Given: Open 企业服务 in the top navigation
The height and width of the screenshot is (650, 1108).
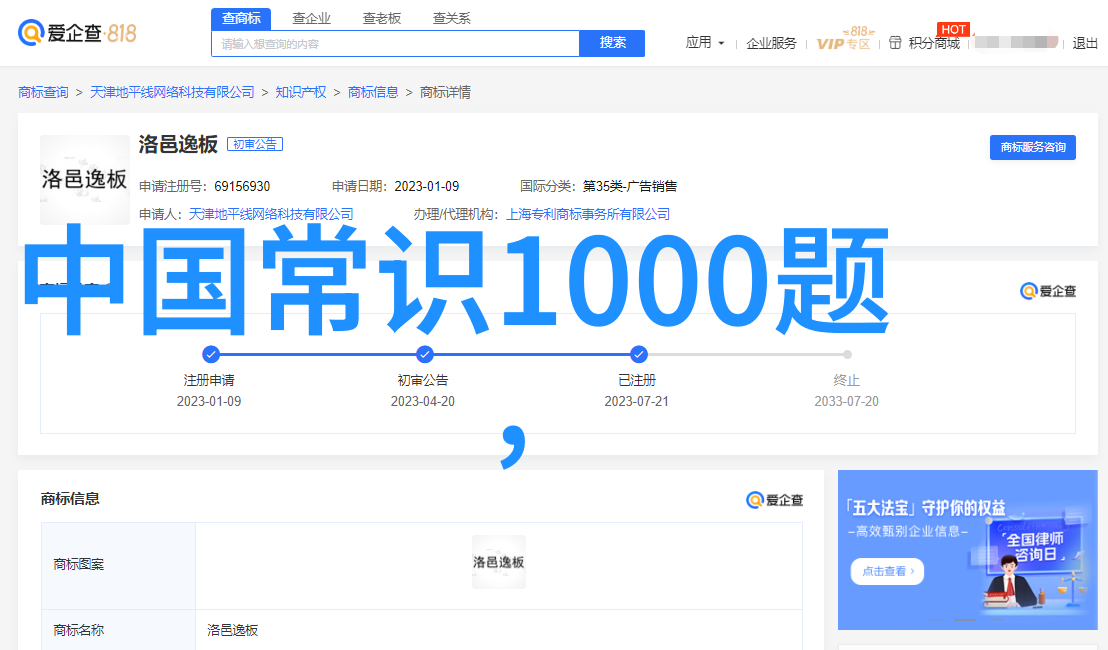Looking at the screenshot, I should [771, 44].
